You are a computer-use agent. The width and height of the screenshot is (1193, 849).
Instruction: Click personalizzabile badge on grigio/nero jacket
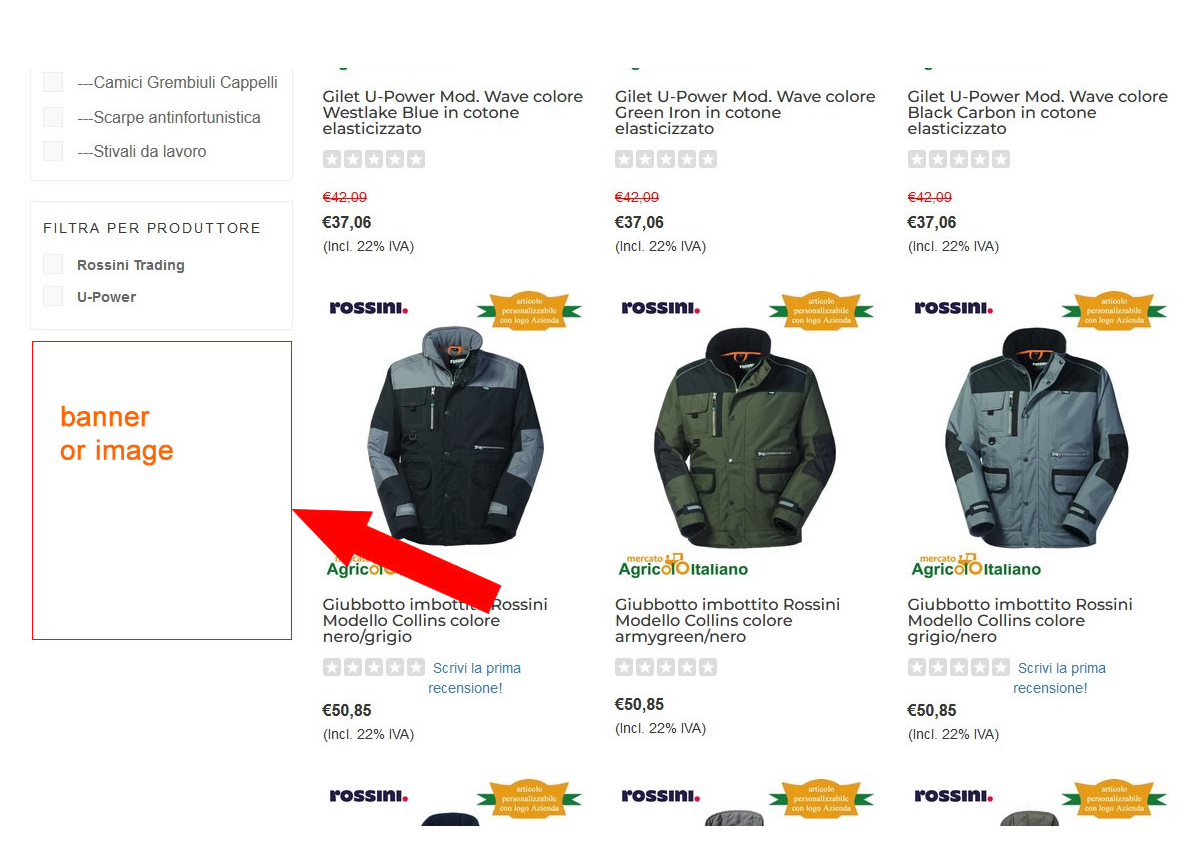[x=1114, y=310]
